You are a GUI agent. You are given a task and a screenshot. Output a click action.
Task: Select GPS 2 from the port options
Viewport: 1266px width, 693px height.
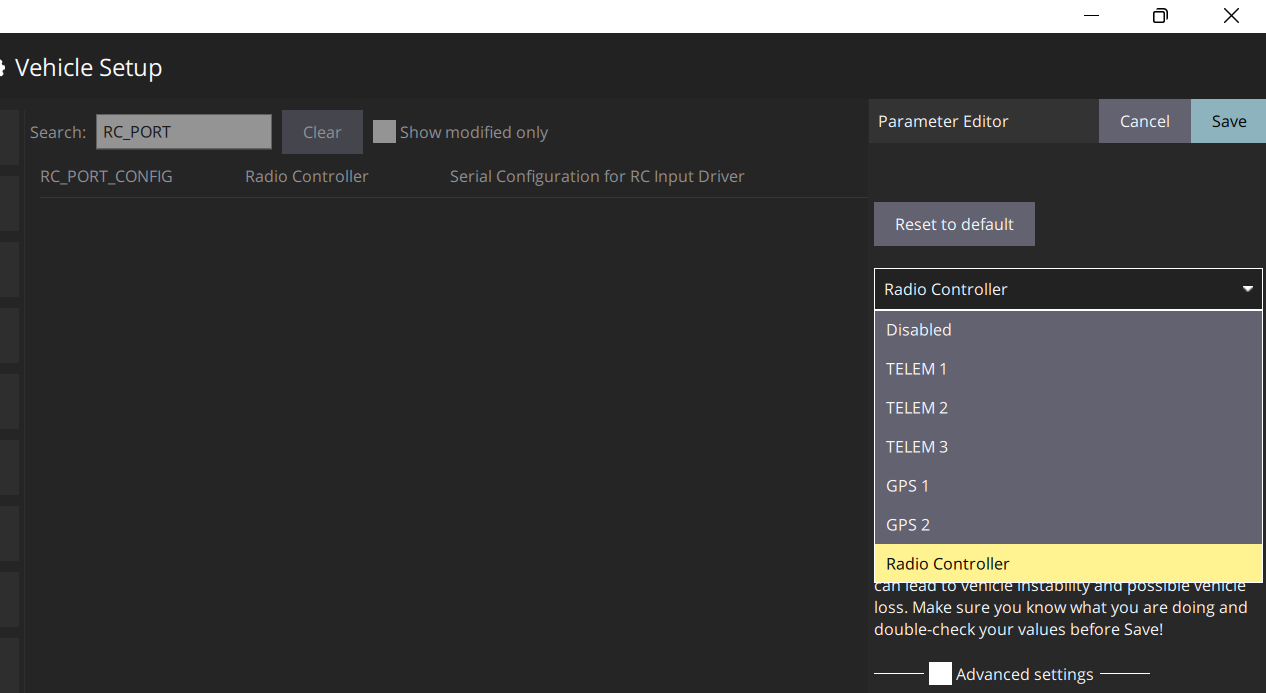pos(1068,524)
